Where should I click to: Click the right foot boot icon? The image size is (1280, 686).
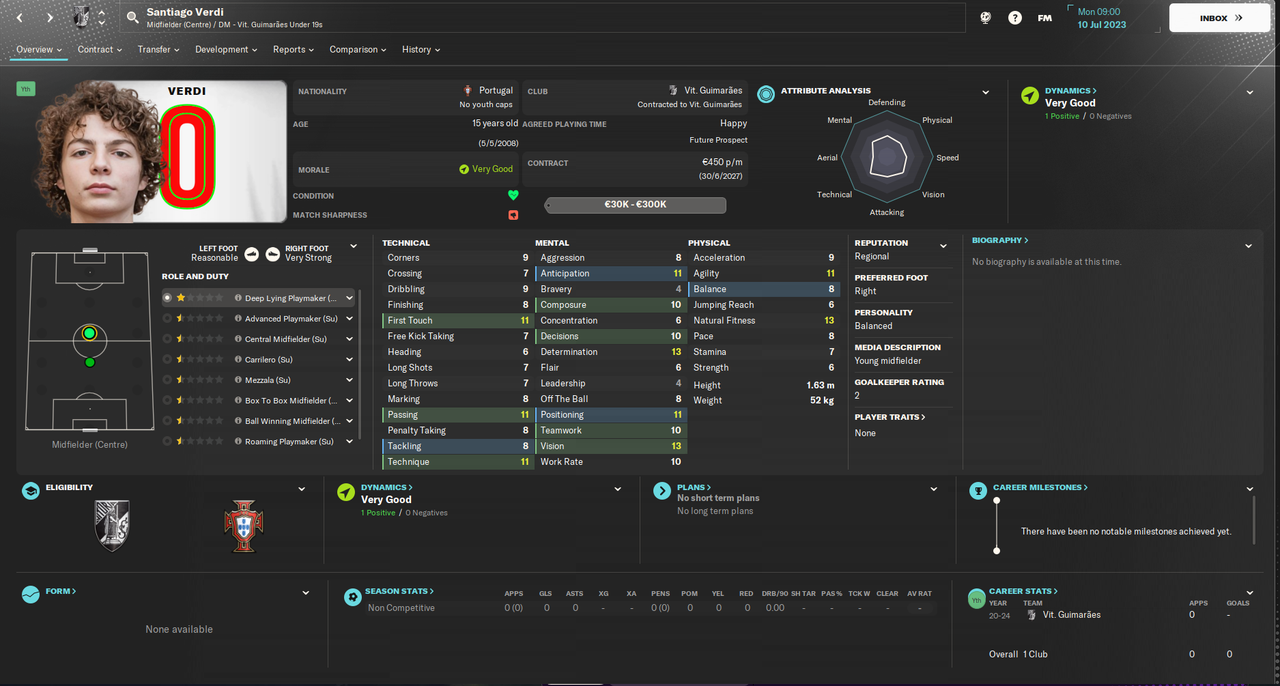(x=273, y=254)
